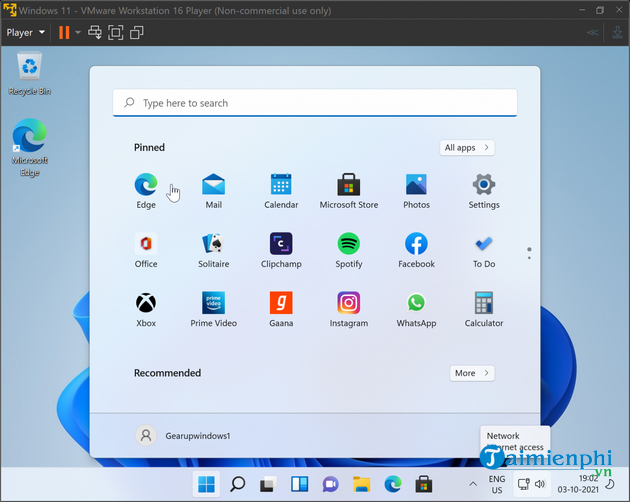Open the clock and date flyout
The height and width of the screenshot is (502, 630).
tap(578, 484)
